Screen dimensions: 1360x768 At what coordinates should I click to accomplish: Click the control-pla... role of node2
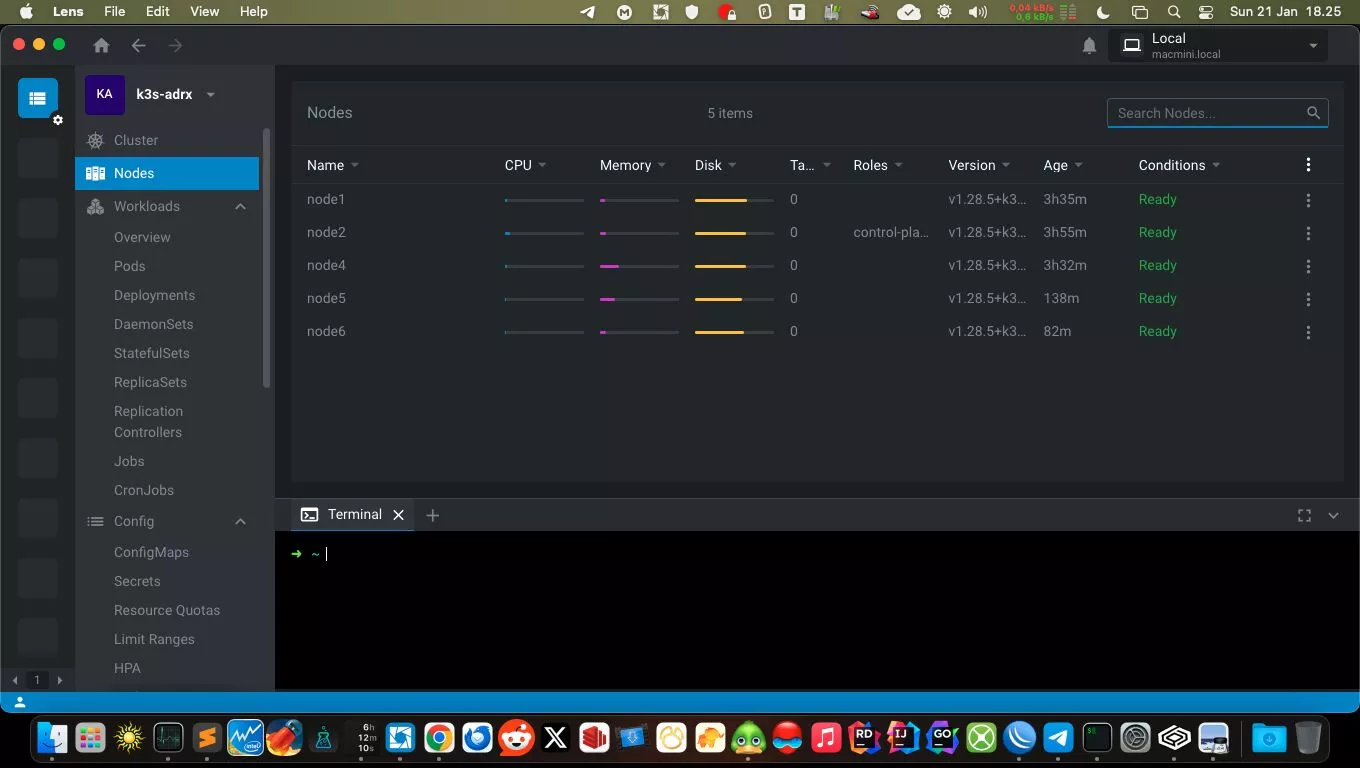pyautogui.click(x=891, y=232)
